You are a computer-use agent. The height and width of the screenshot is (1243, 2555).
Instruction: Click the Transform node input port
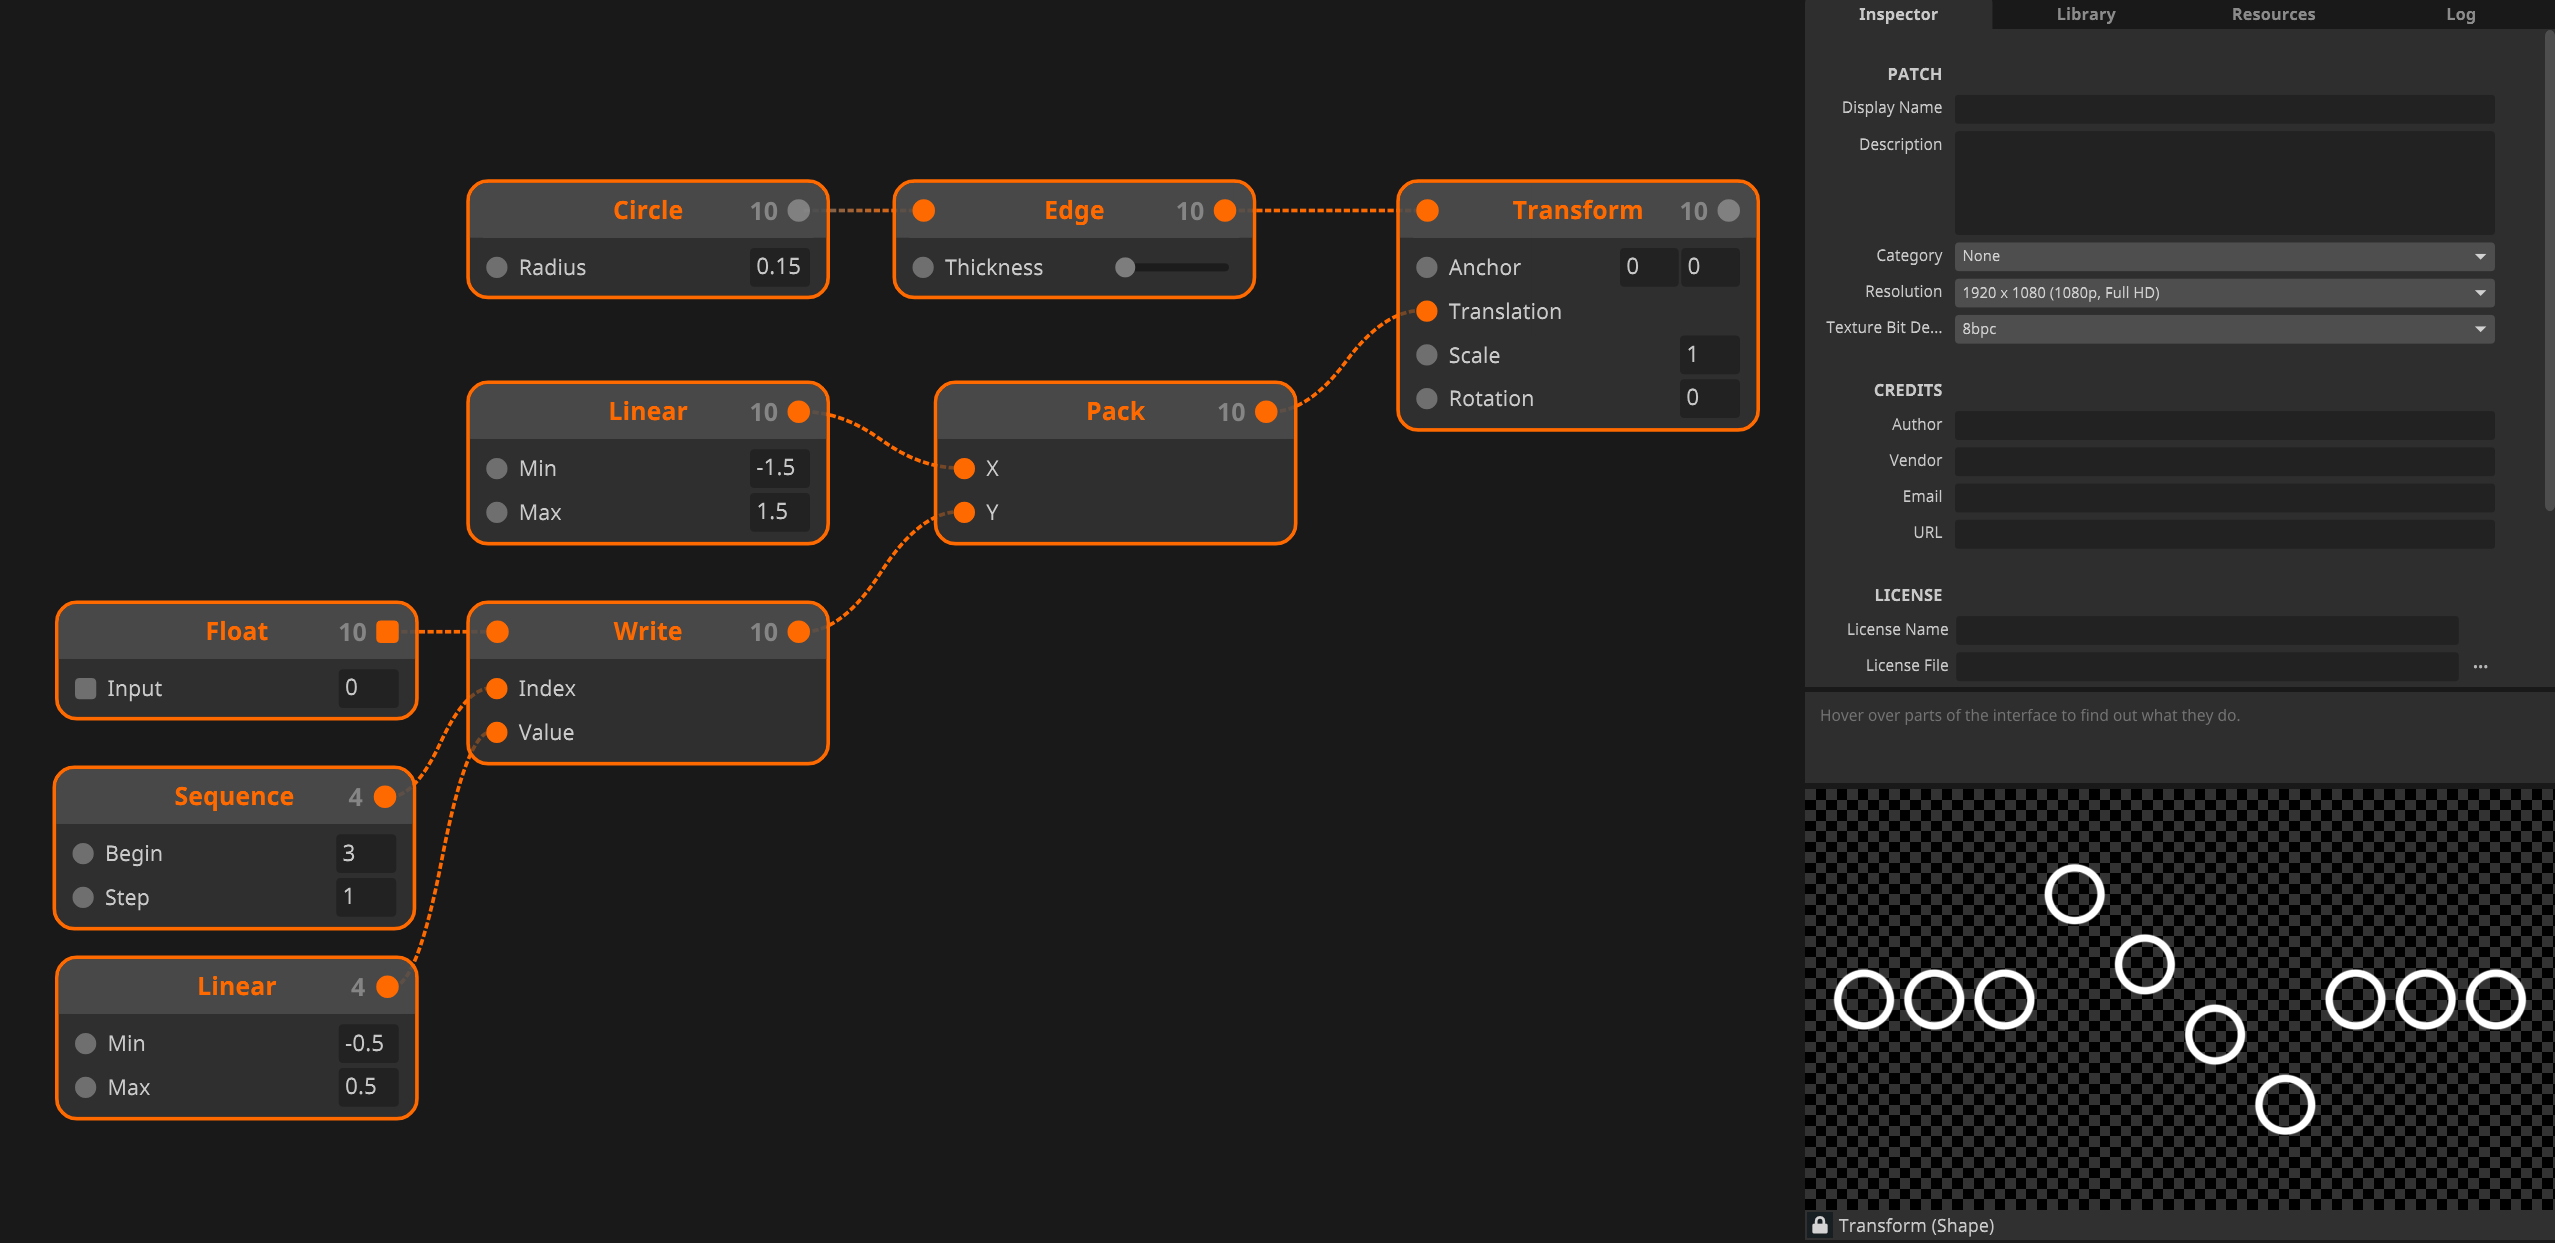(x=1428, y=211)
